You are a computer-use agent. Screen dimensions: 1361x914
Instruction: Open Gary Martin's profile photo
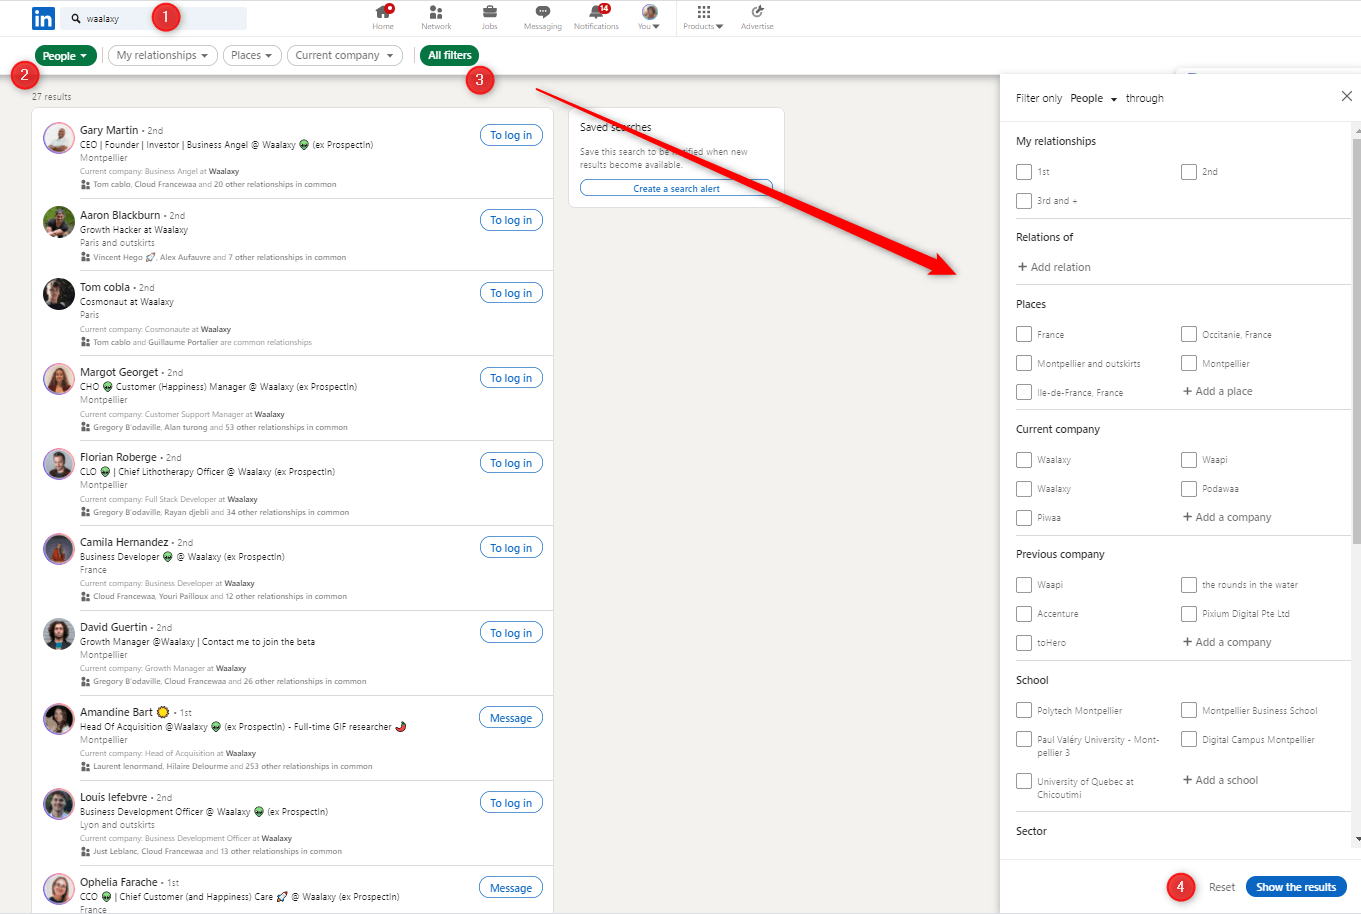tap(59, 137)
